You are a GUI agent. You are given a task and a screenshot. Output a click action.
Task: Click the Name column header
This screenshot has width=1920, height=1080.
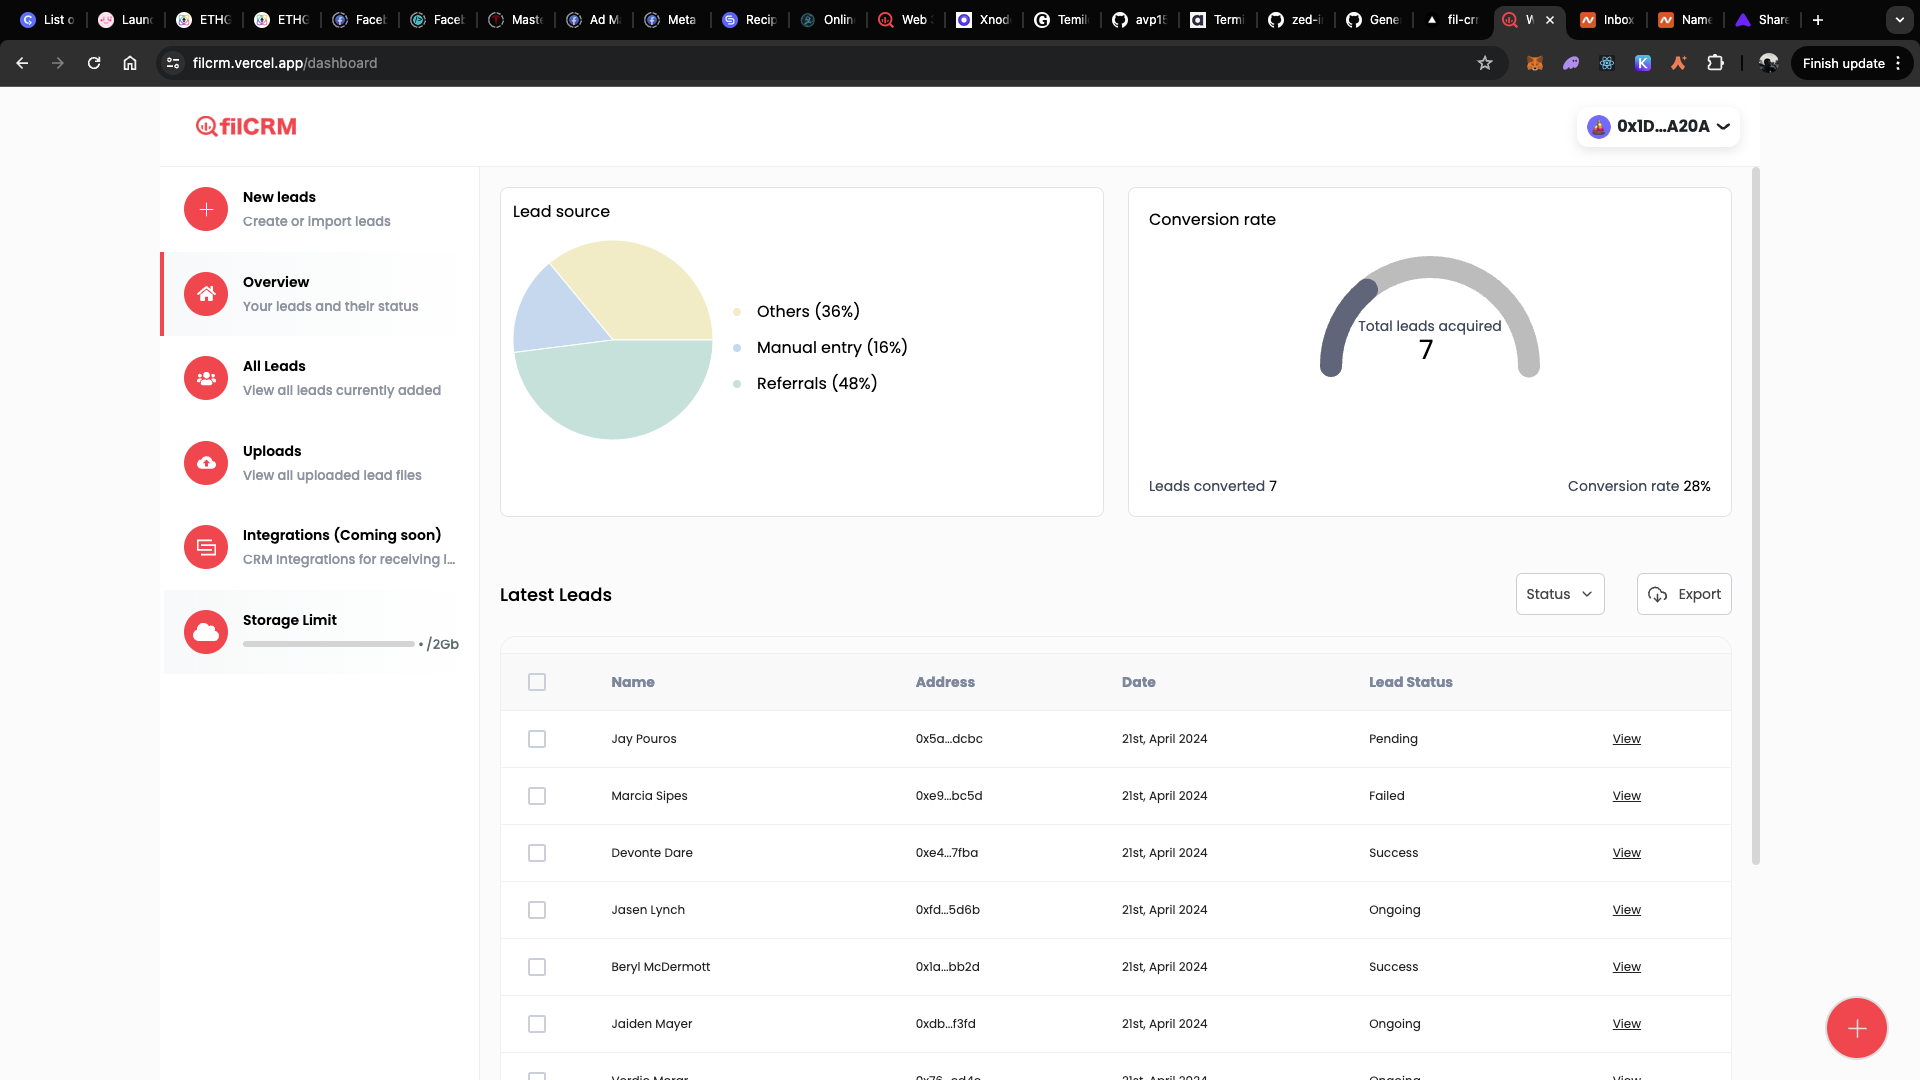point(633,682)
